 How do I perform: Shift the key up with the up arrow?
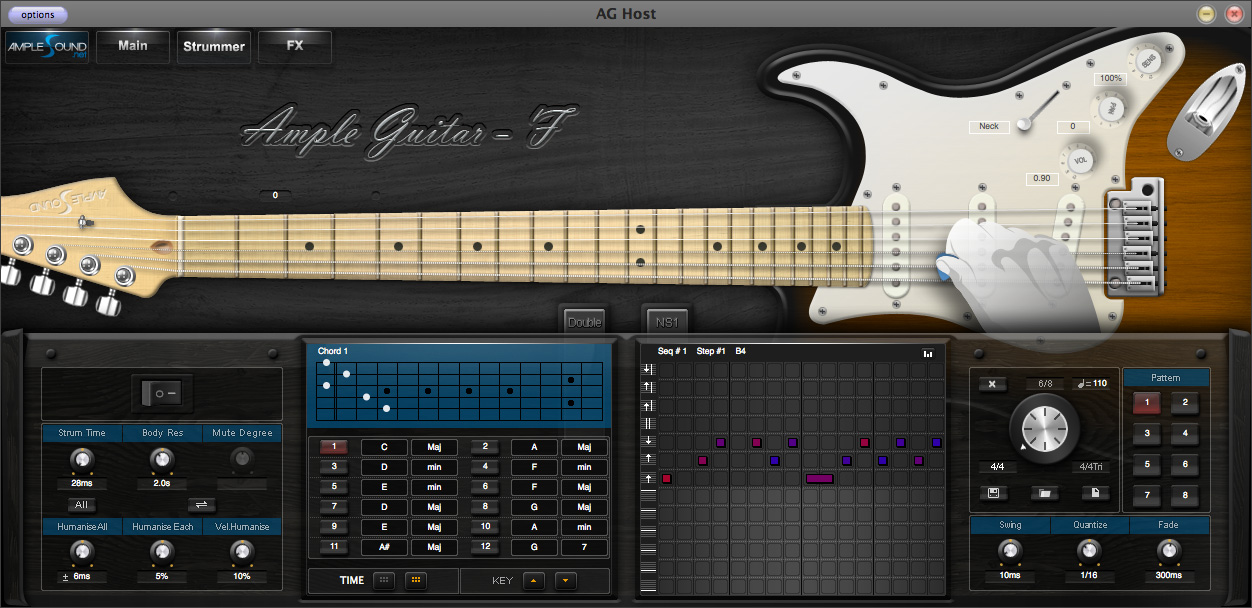(x=534, y=581)
